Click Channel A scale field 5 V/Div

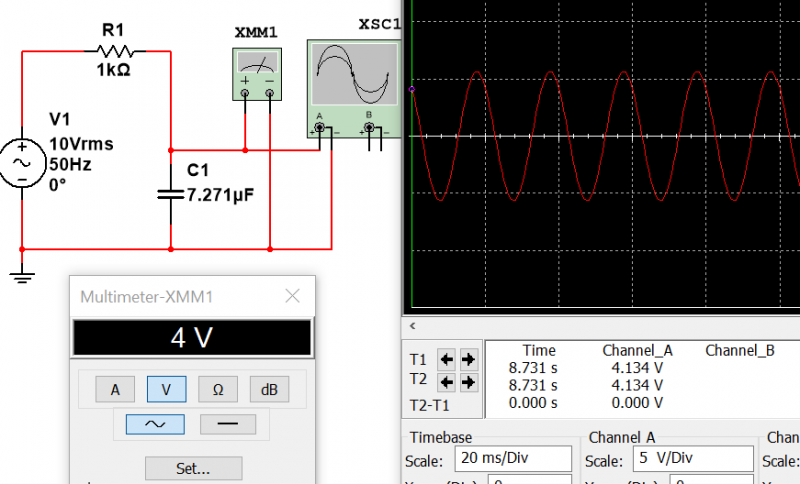(x=693, y=460)
